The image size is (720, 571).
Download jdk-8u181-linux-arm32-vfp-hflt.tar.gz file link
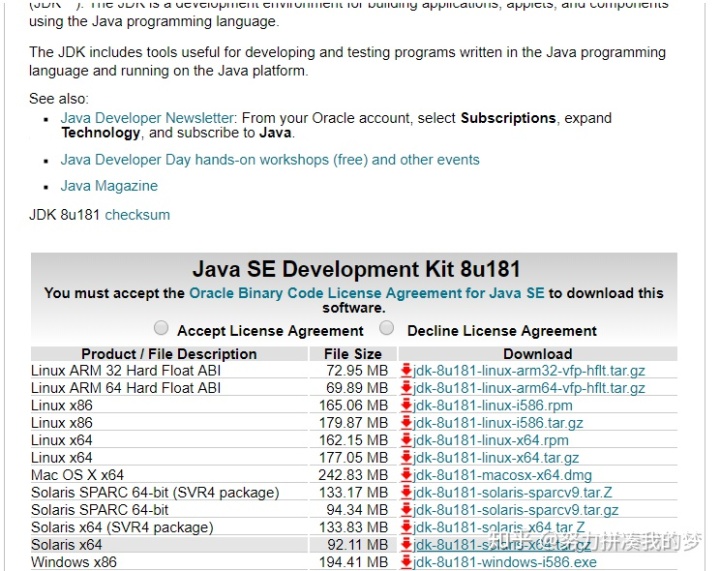coord(529,370)
